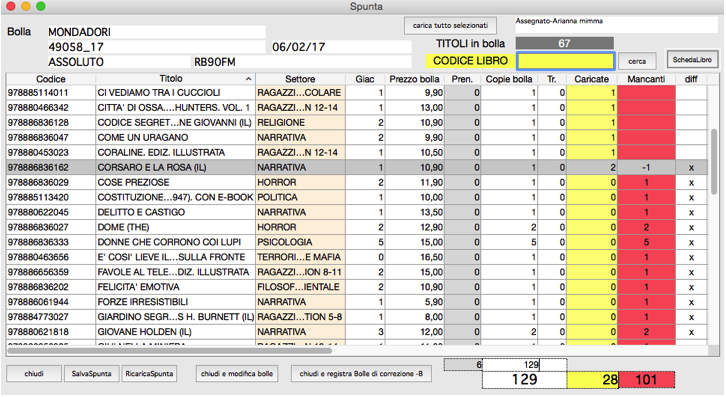Sort by Settore column header
Viewport: 726px width, 397px height.
(300, 79)
